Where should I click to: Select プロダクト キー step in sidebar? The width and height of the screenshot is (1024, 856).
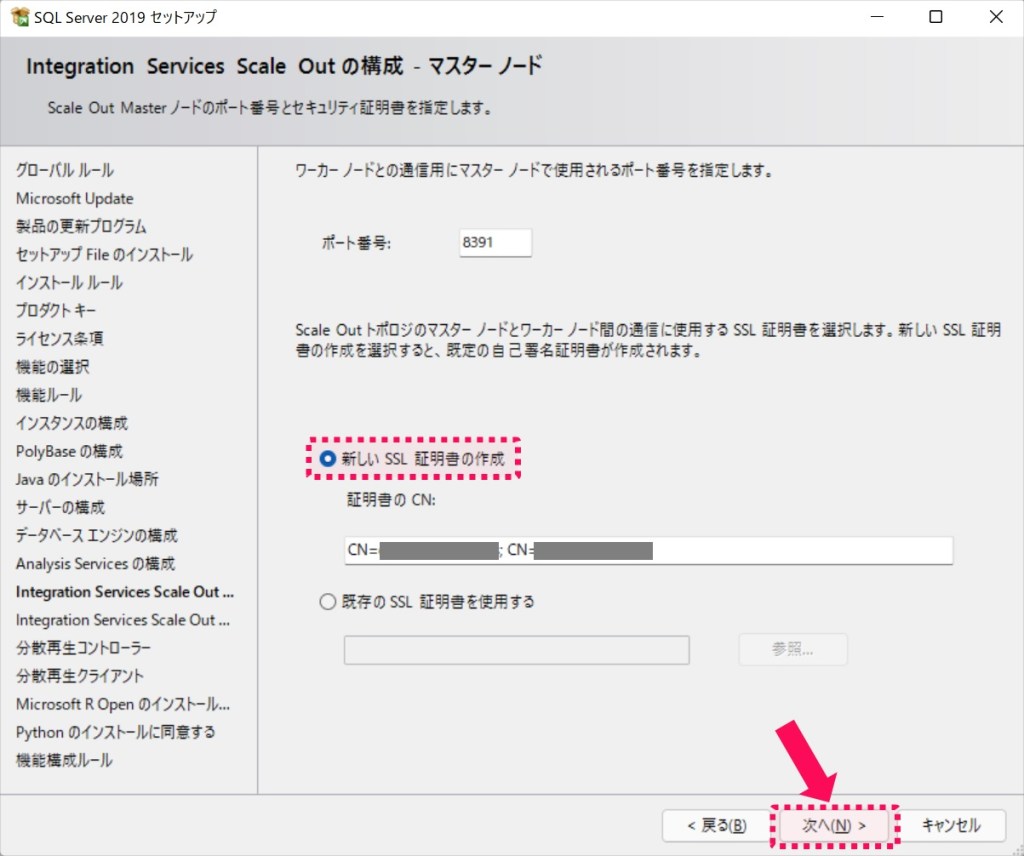point(56,311)
